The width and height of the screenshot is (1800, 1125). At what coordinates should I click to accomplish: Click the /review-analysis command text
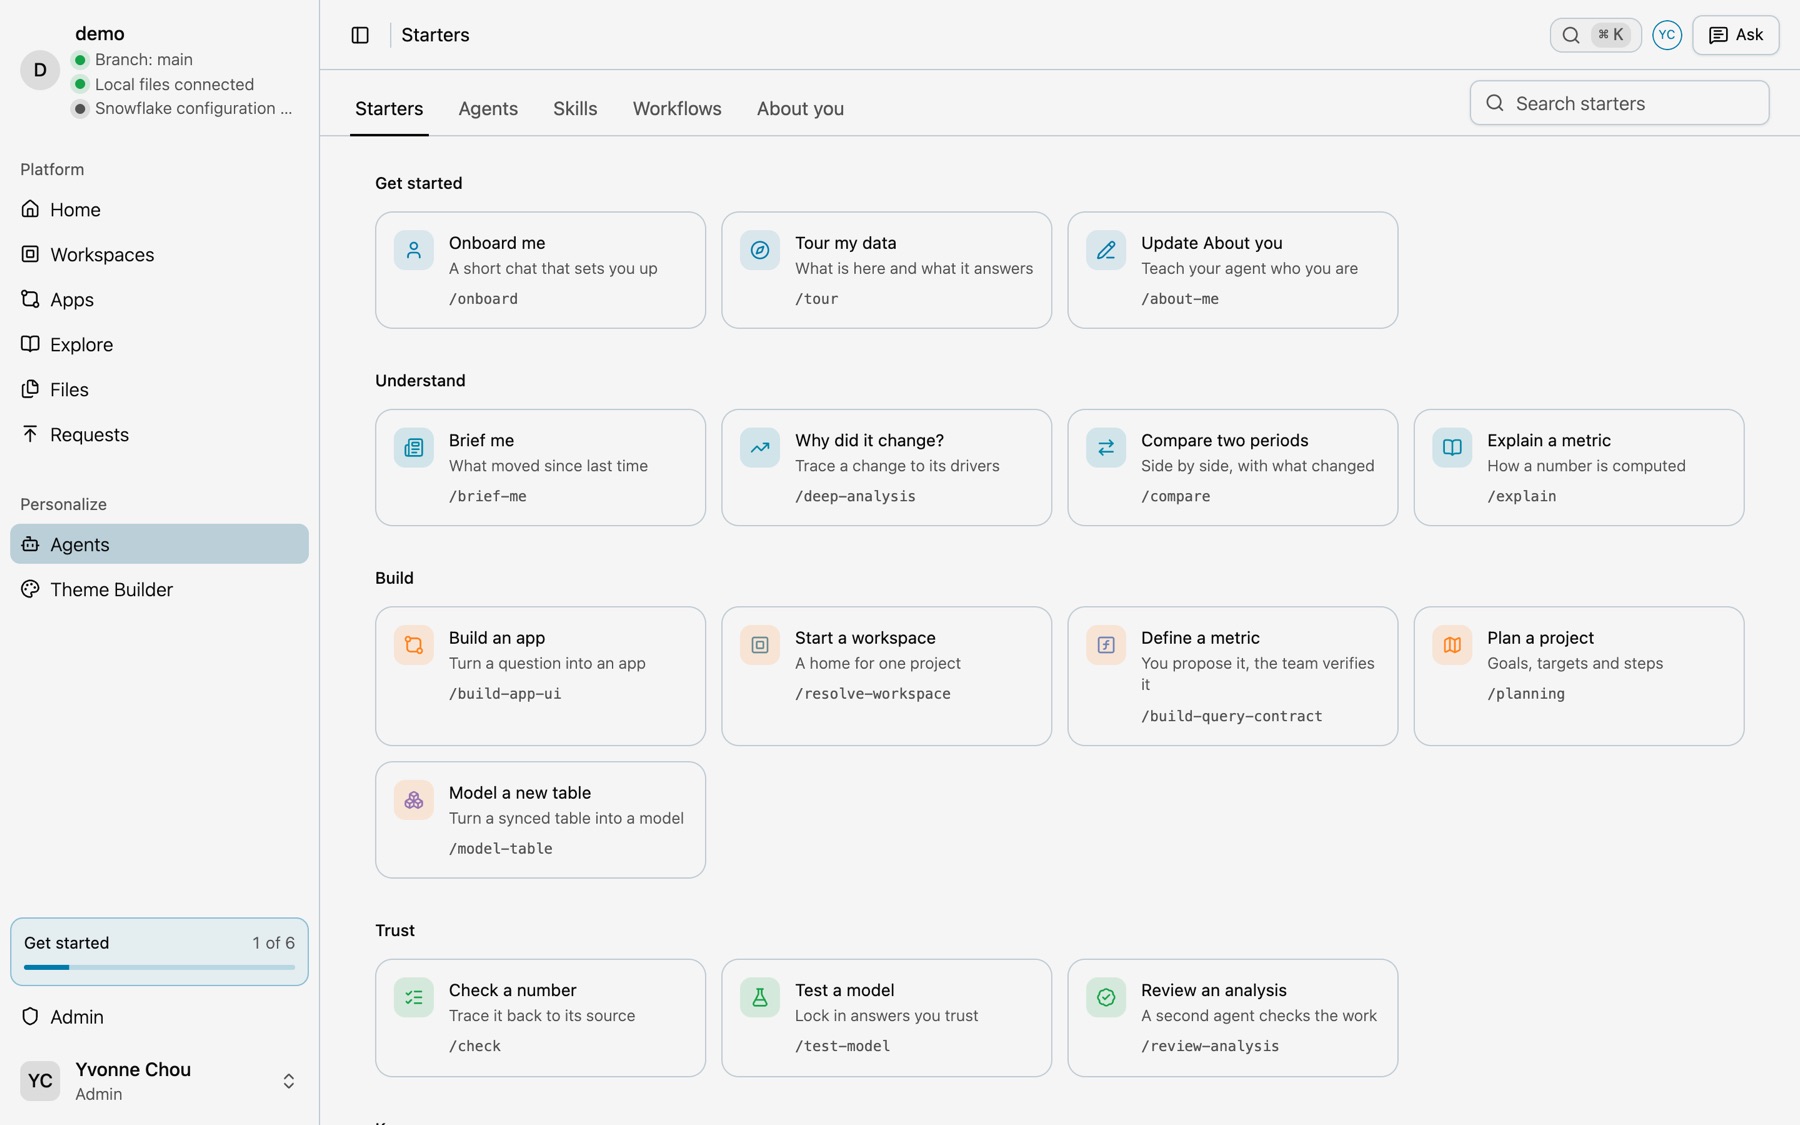click(1210, 1046)
